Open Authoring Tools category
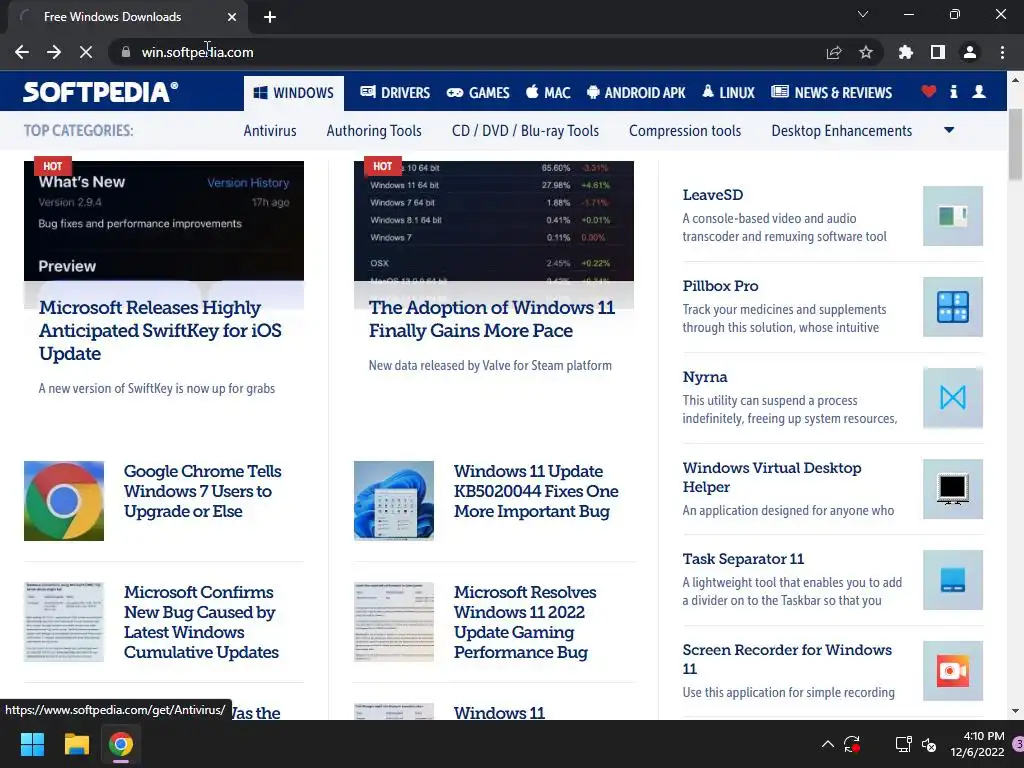1024x768 pixels. click(374, 131)
